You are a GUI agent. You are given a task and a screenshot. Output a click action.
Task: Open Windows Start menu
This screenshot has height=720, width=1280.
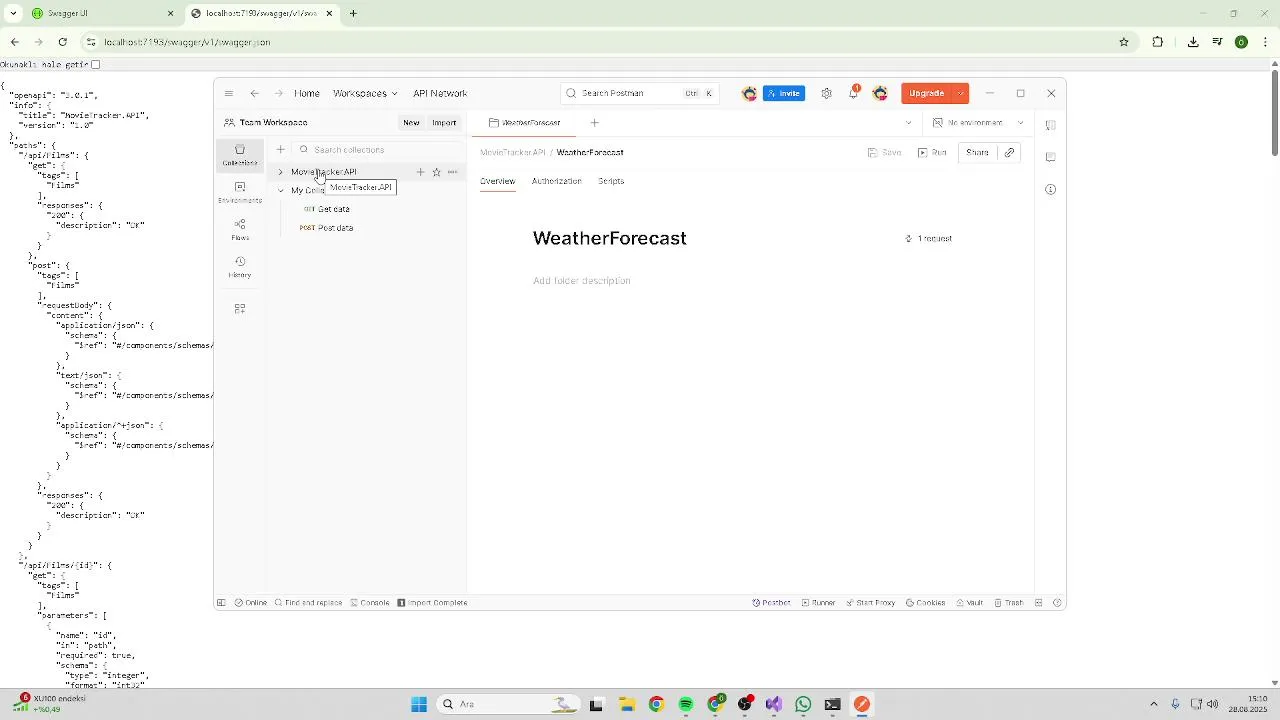(x=419, y=704)
